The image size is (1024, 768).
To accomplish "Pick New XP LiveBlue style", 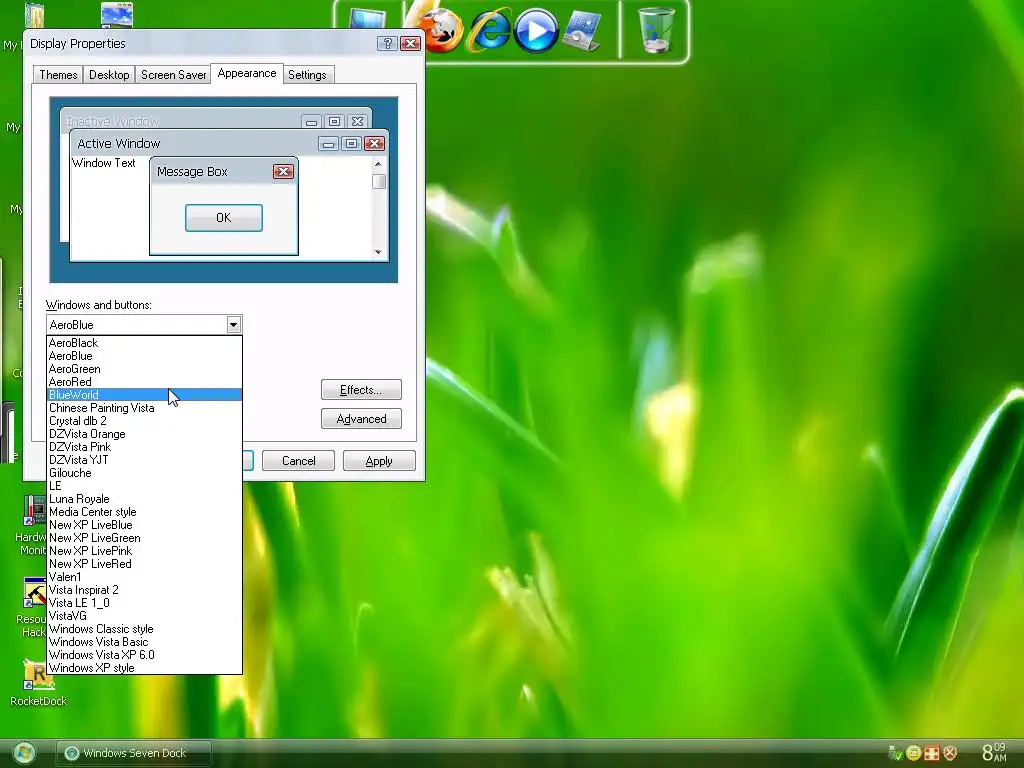I will (x=144, y=525).
